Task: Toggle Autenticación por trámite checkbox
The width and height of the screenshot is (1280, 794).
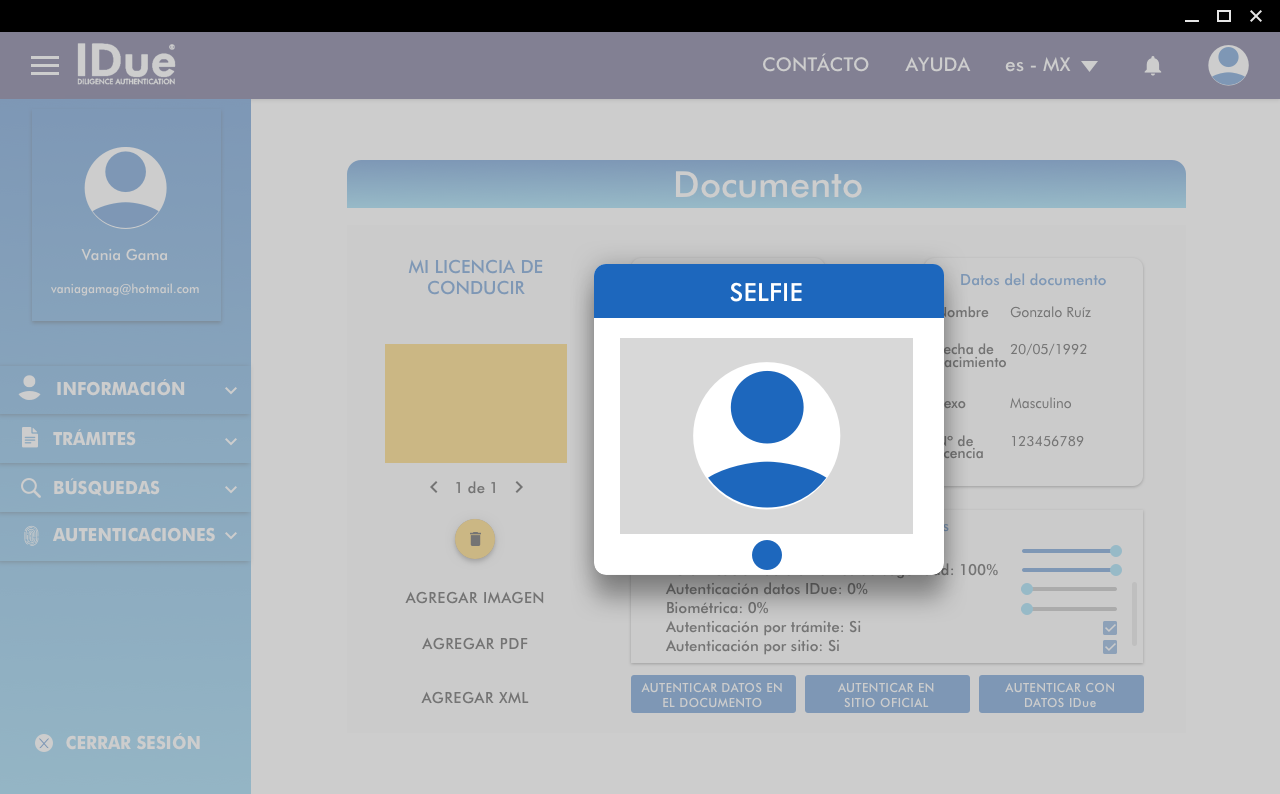Action: (x=1109, y=628)
